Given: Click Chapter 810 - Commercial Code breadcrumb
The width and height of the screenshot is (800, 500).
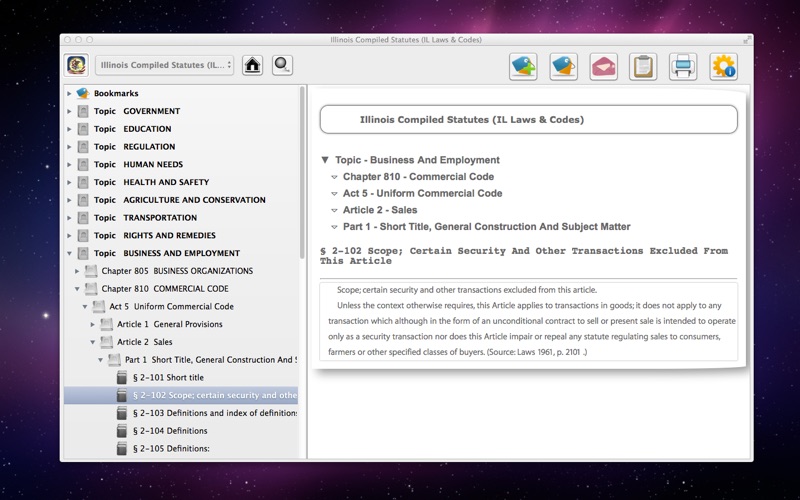Looking at the screenshot, I should [418, 177].
